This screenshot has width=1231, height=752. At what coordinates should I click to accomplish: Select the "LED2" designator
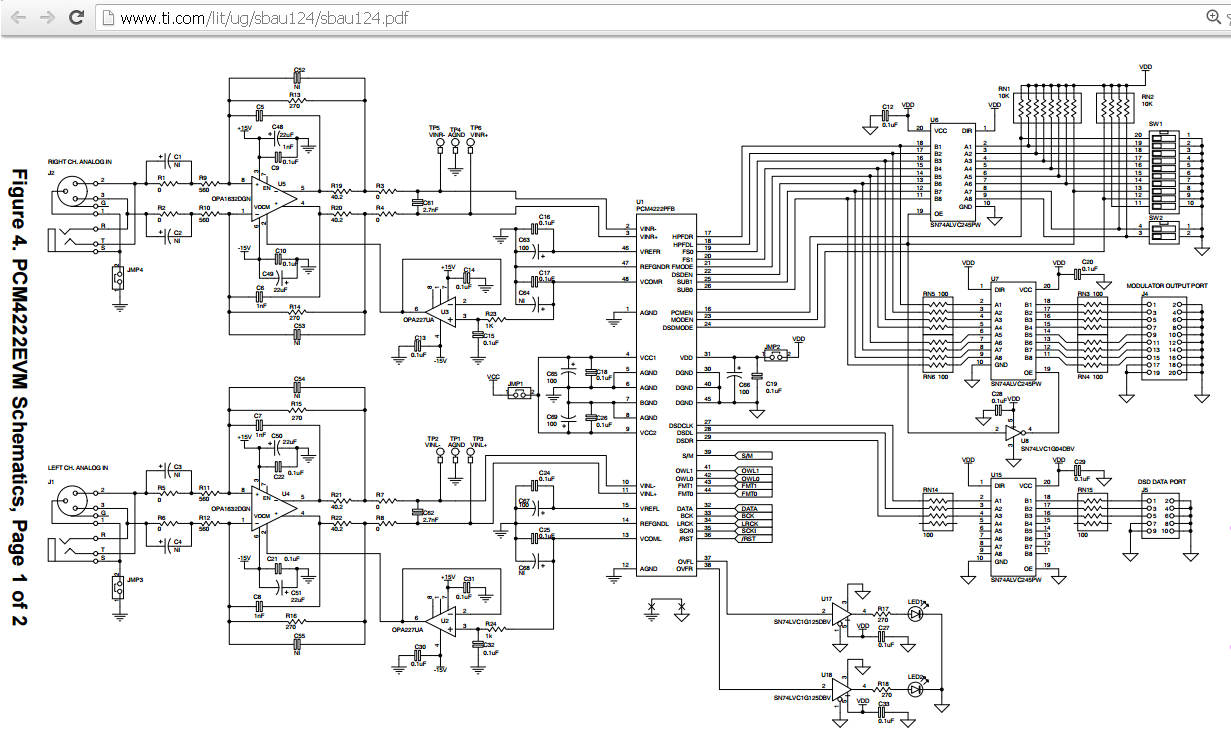click(x=916, y=677)
